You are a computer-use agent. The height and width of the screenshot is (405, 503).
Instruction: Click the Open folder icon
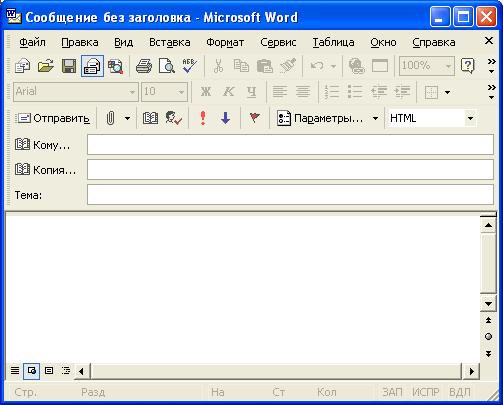(x=46, y=66)
